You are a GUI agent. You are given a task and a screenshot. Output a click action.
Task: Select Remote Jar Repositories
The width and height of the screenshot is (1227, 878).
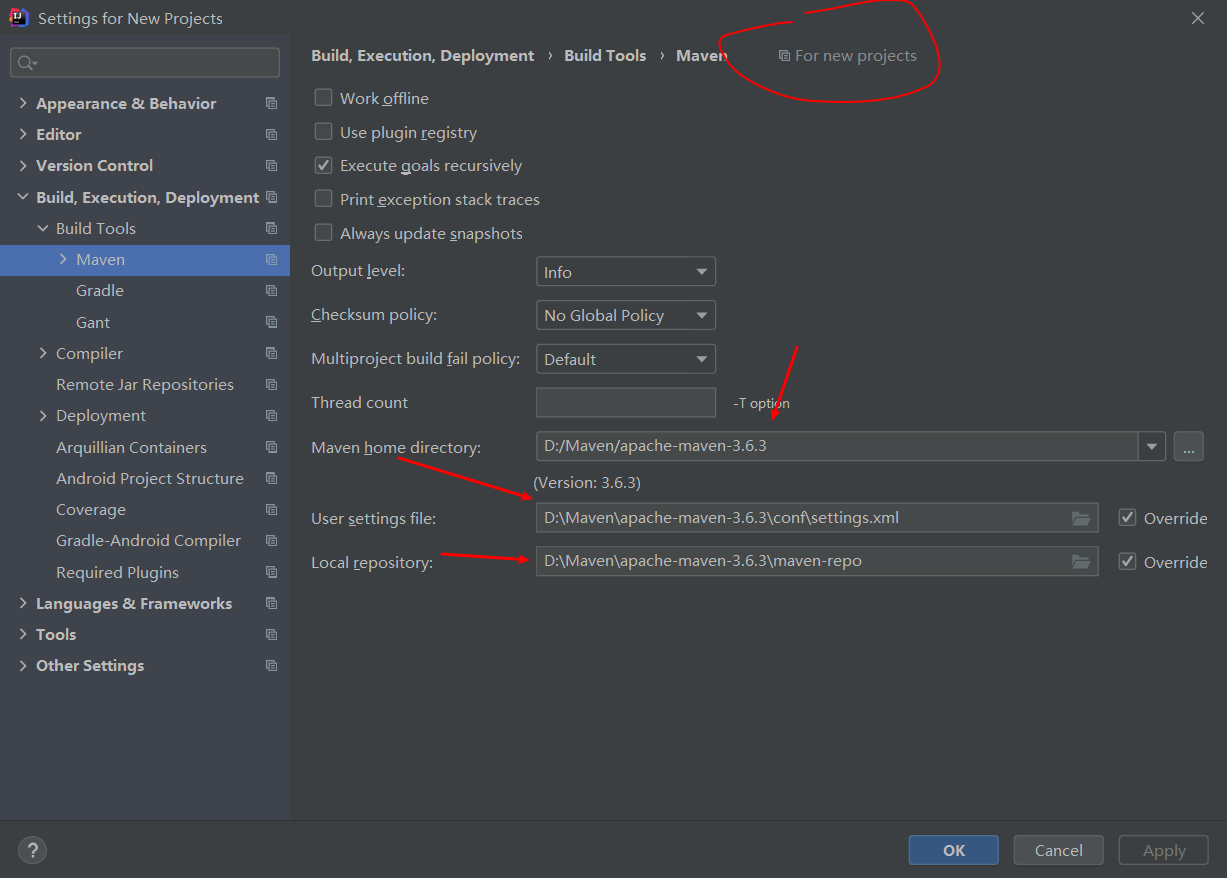pos(145,384)
